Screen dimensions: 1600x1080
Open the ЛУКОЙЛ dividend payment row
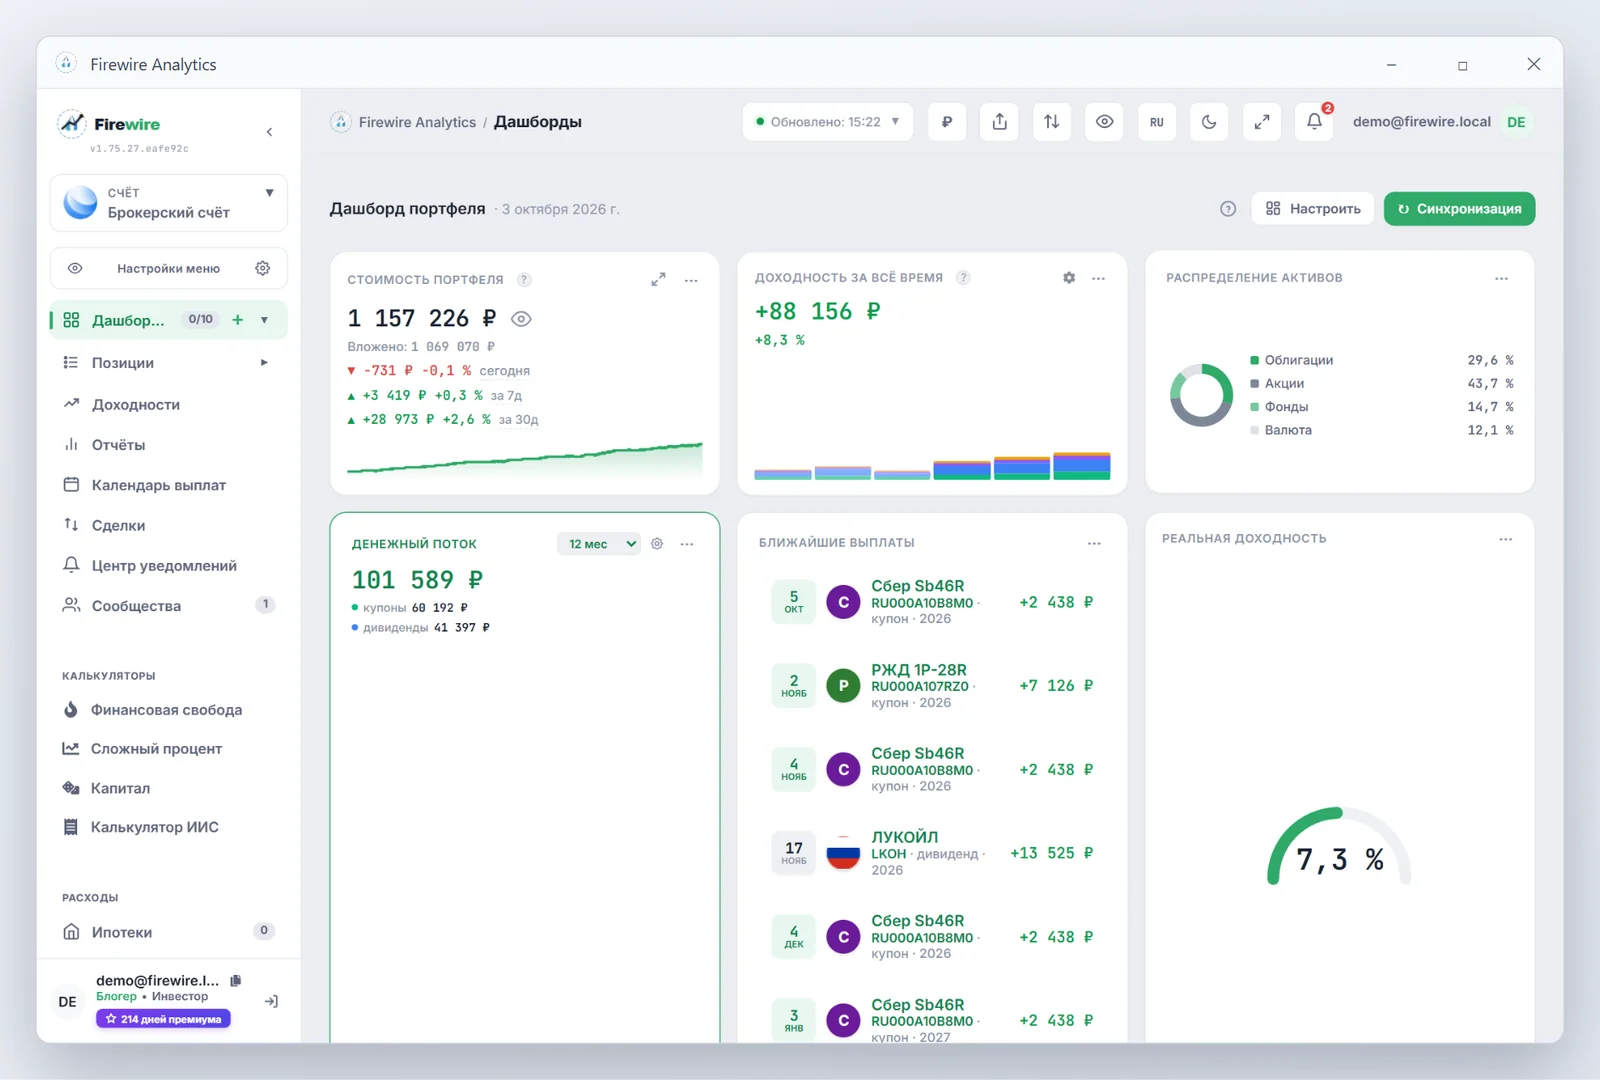(932, 853)
